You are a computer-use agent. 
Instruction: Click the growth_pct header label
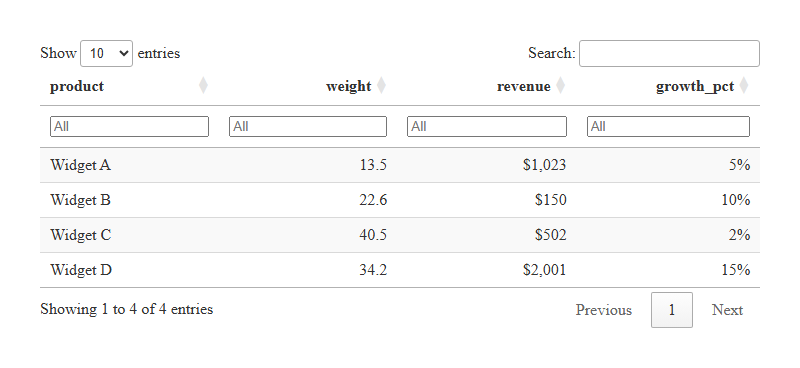pyautogui.click(x=695, y=86)
